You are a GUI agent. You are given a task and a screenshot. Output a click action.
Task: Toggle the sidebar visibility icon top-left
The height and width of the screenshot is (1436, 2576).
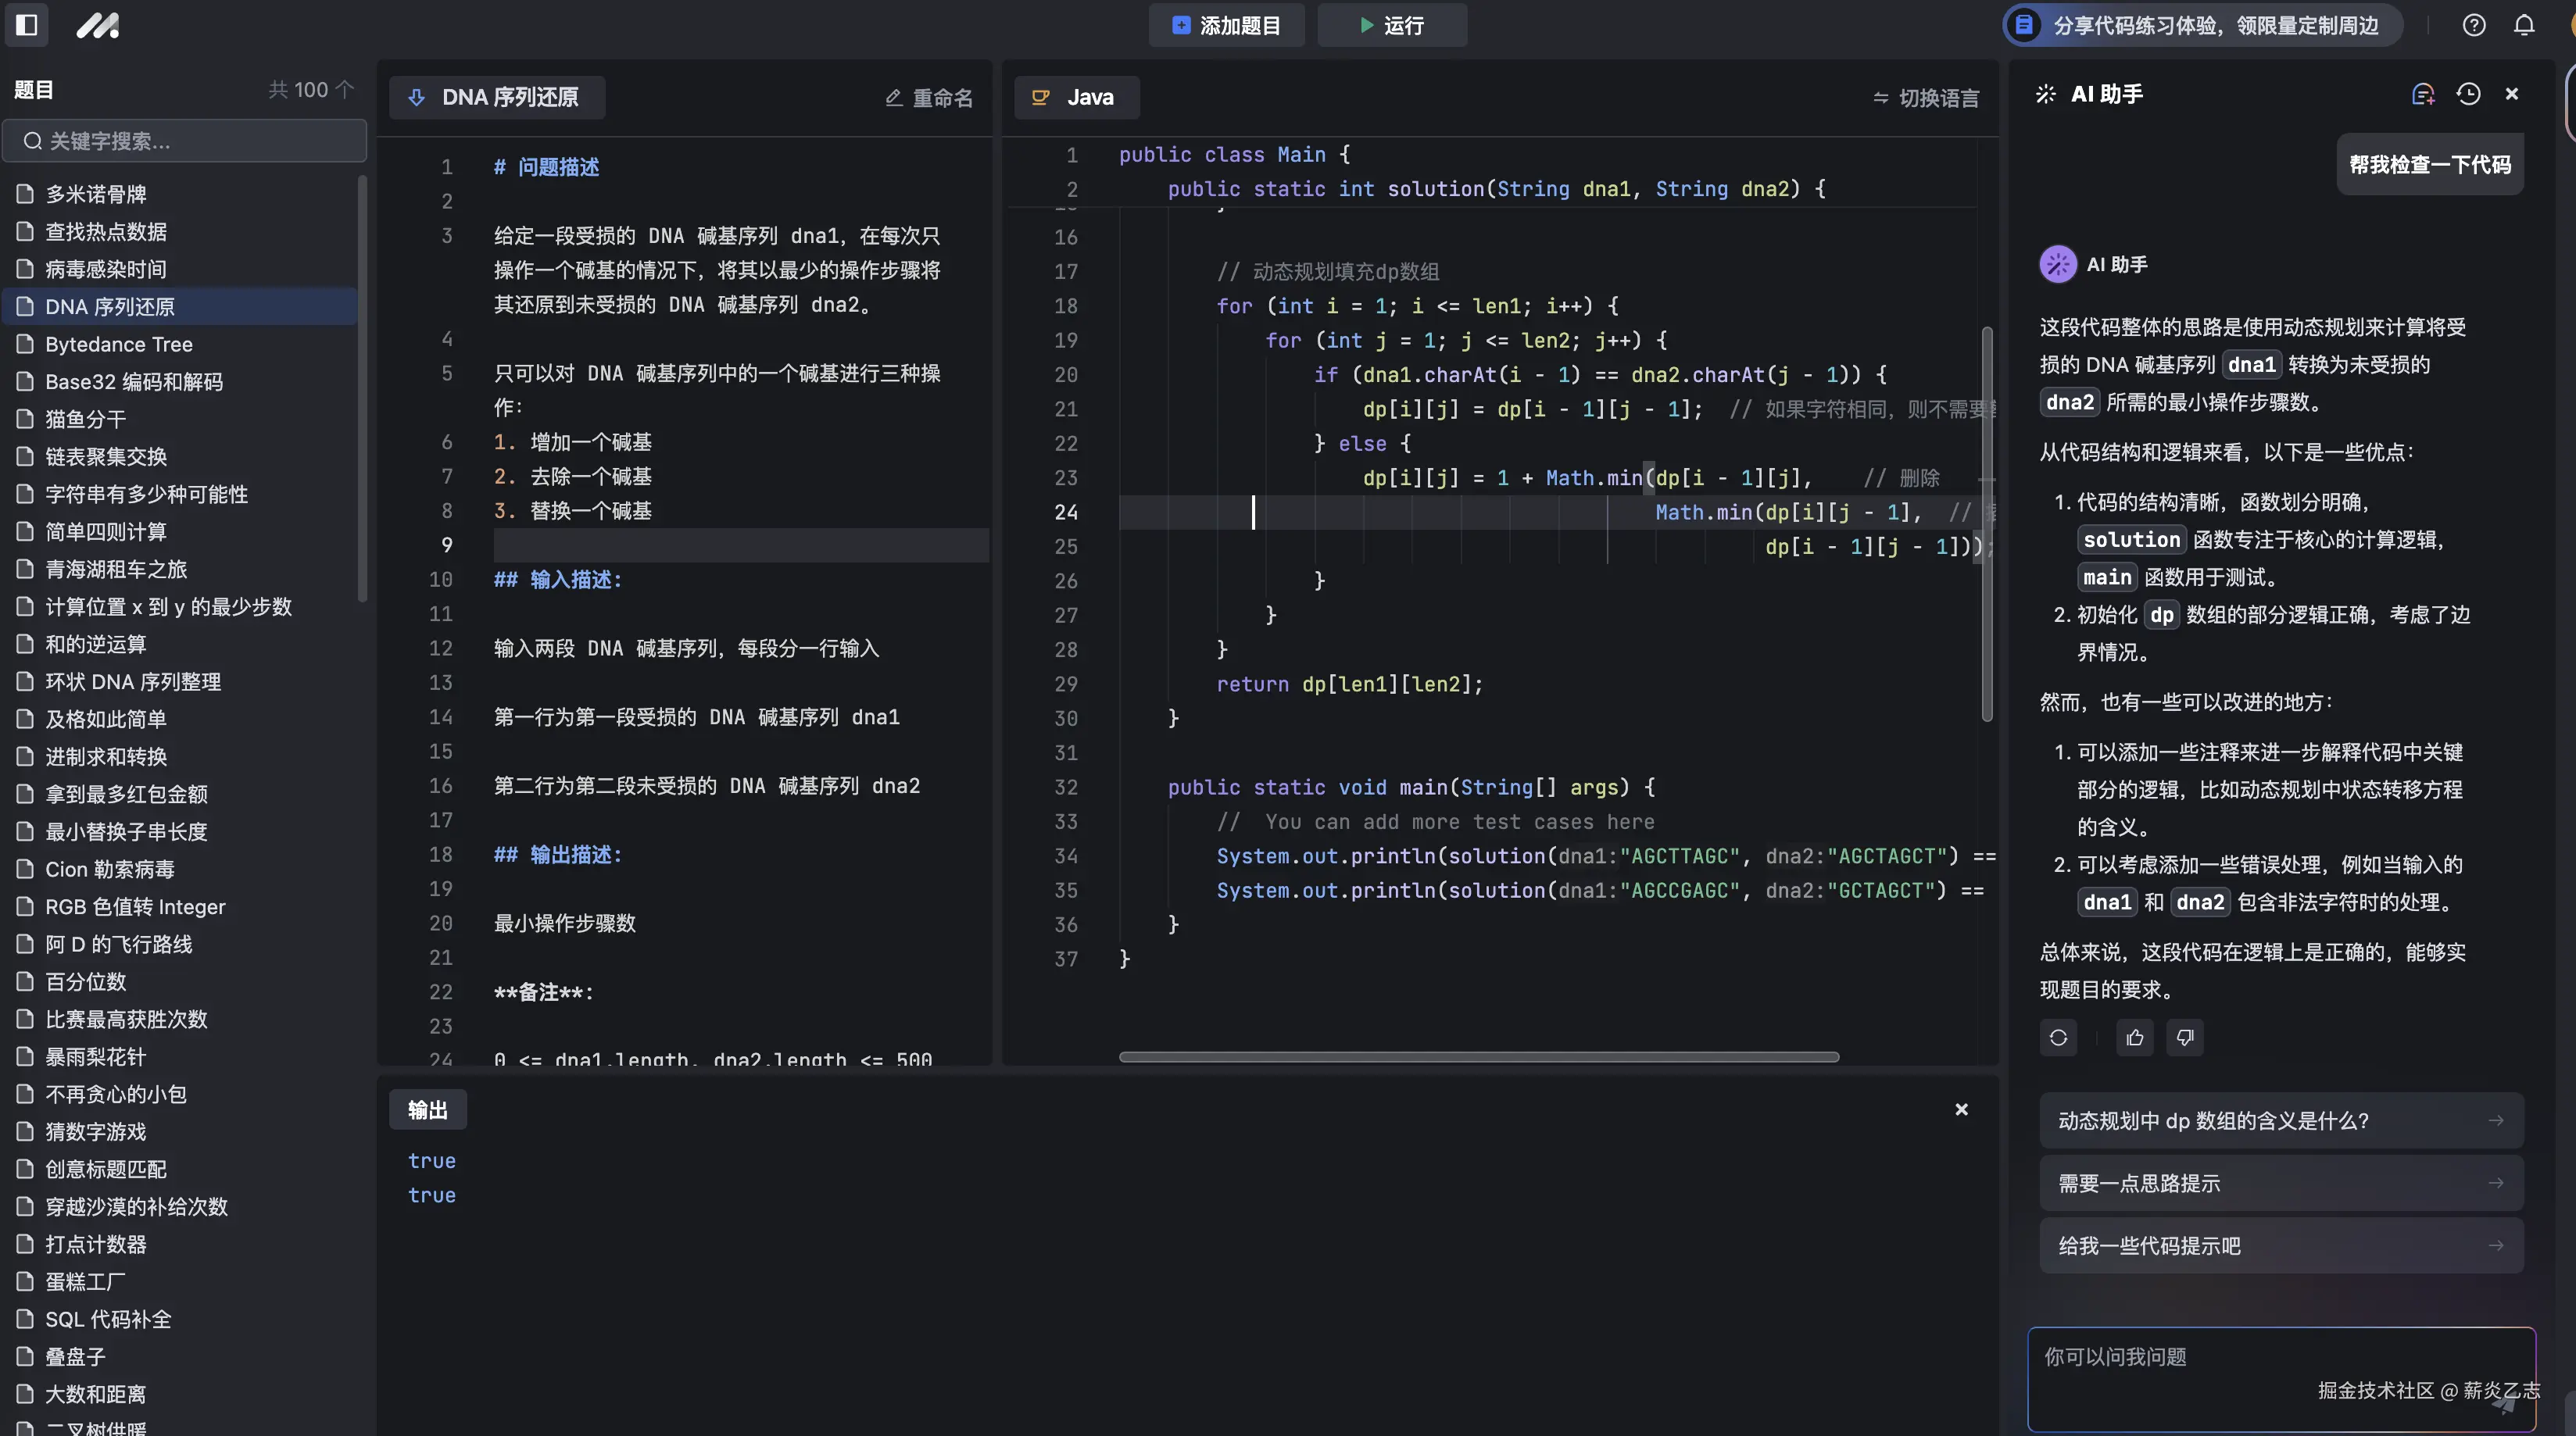tap(27, 25)
